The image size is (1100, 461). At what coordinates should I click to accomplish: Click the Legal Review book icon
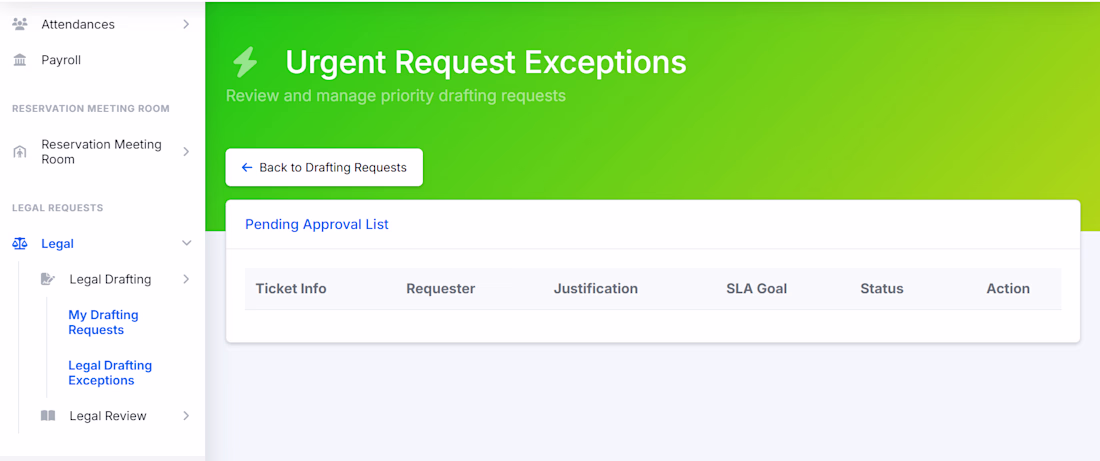coord(48,416)
